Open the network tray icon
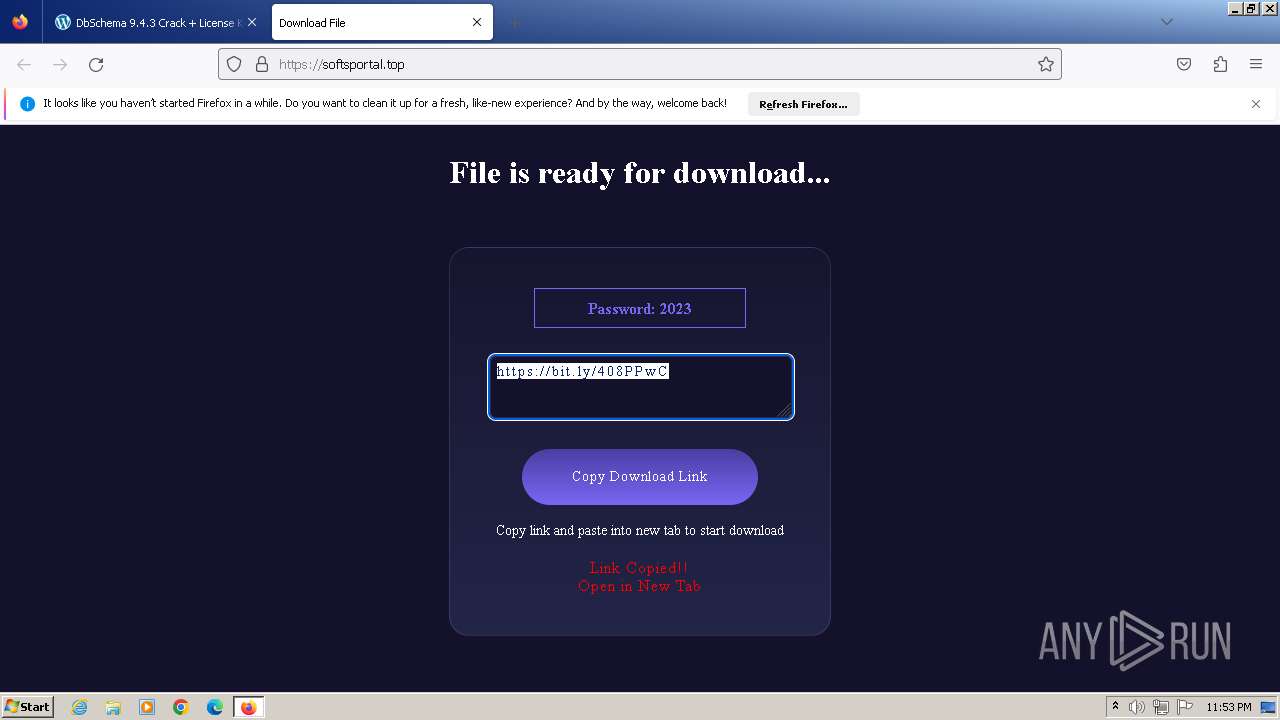This screenshot has width=1280, height=720. [x=1160, y=707]
